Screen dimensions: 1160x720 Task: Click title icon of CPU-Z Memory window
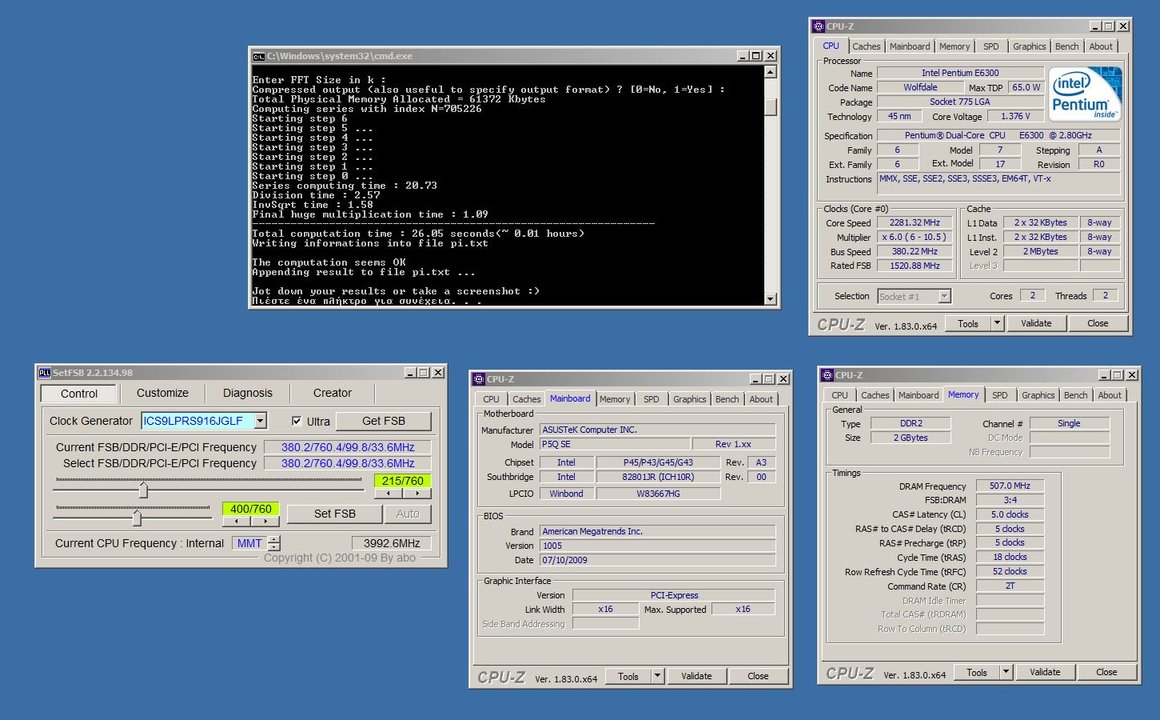[827, 375]
